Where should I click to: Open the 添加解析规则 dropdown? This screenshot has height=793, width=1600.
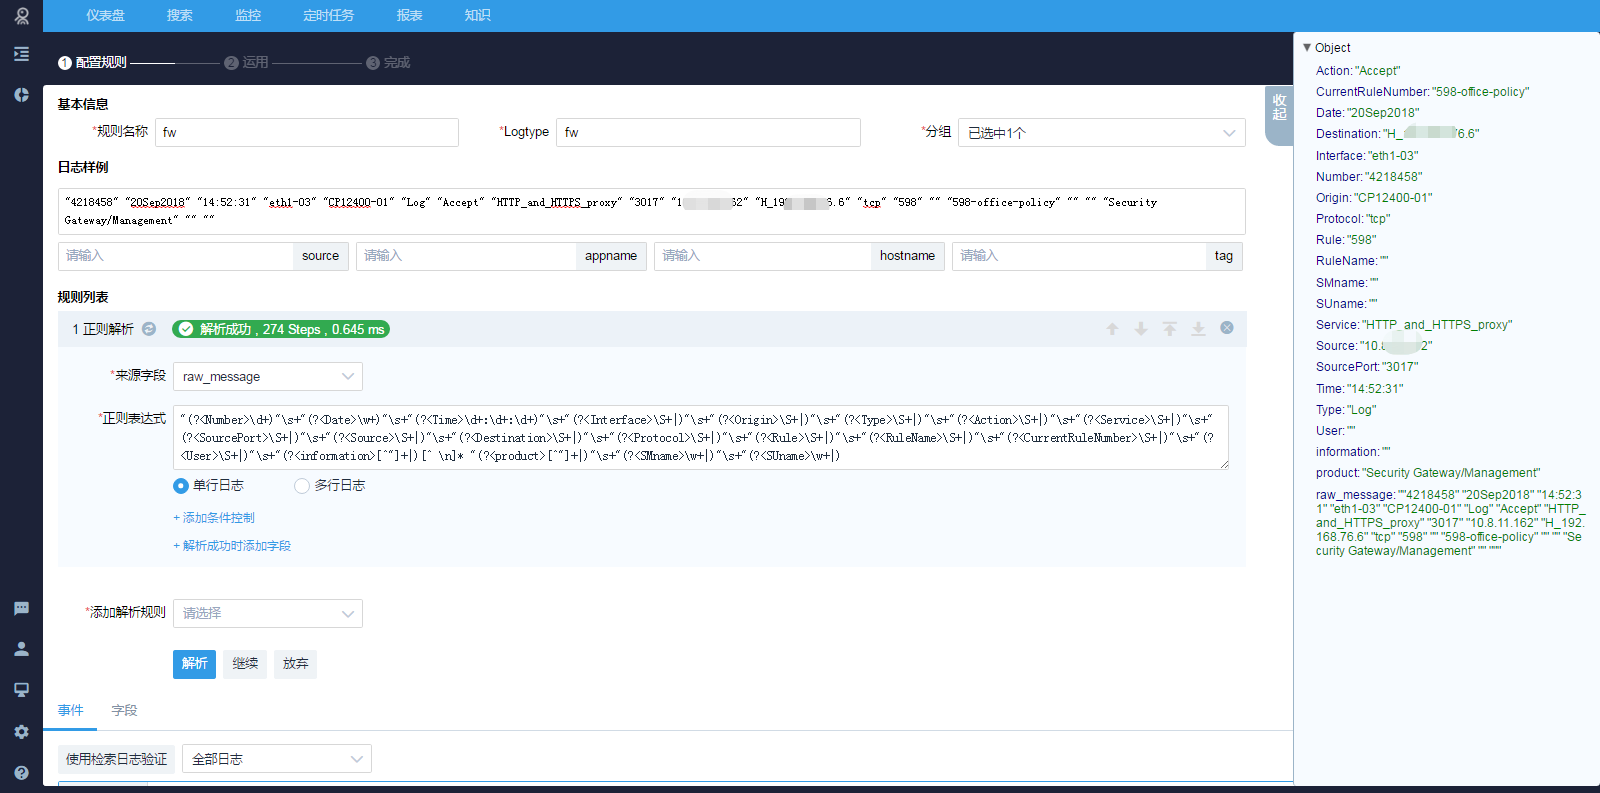[267, 613]
